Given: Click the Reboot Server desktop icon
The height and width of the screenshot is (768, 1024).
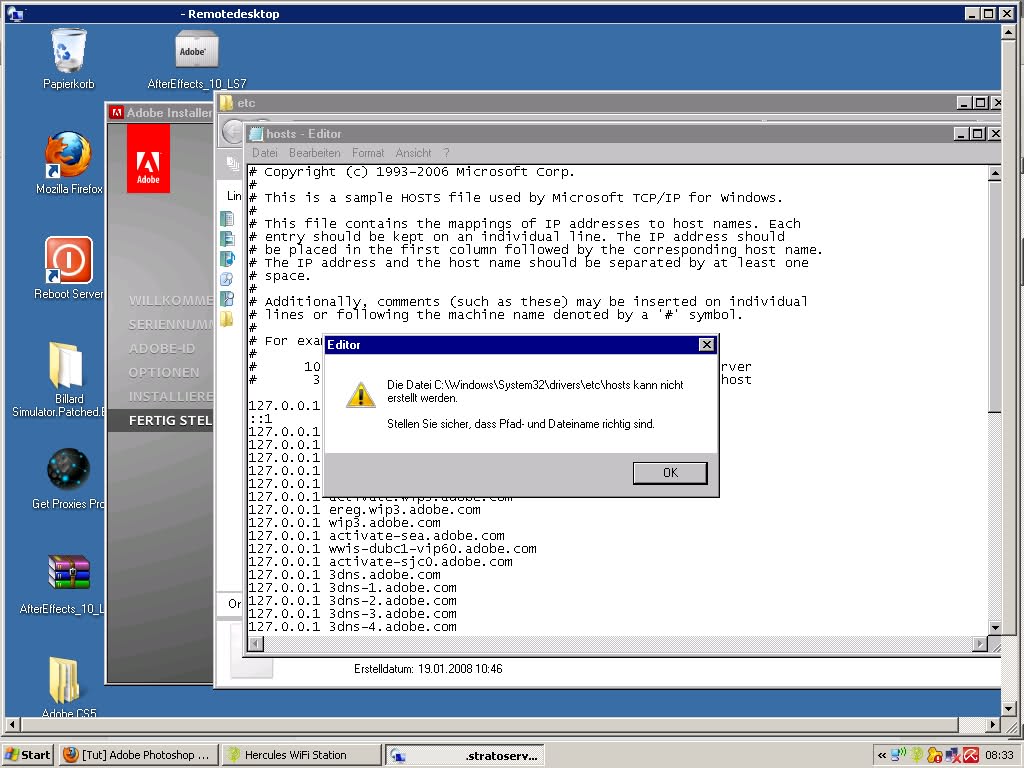Looking at the screenshot, I should [x=68, y=261].
